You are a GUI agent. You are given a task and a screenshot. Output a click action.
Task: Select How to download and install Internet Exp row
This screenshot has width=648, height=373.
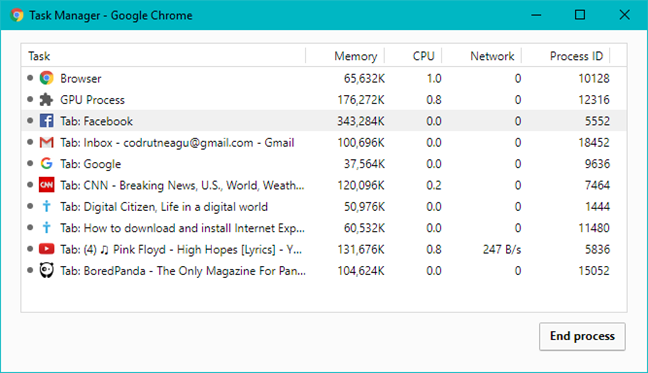click(x=324, y=228)
